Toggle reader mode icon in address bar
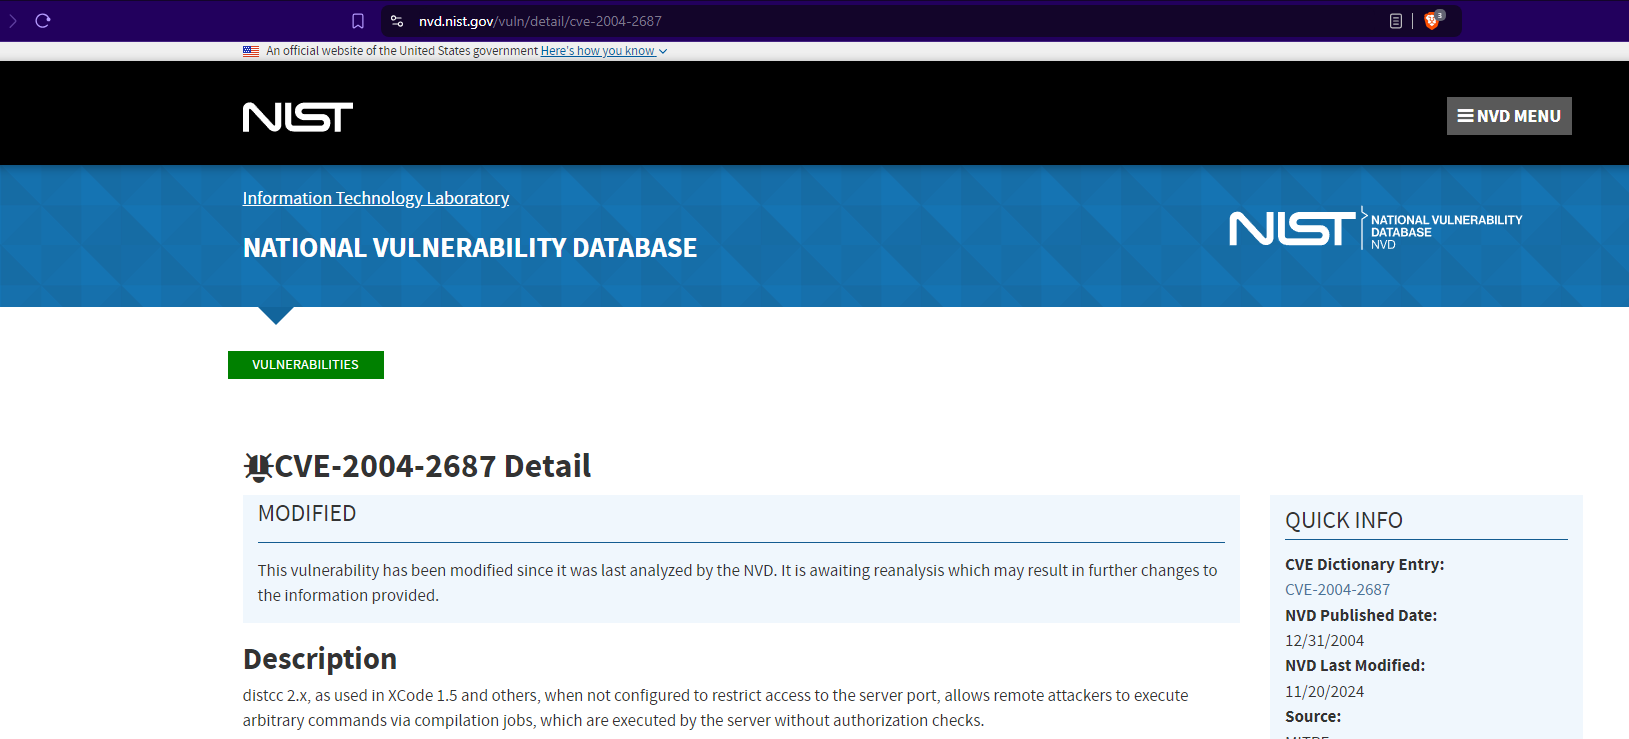Viewport: 1629px width, 739px height. point(1396,21)
